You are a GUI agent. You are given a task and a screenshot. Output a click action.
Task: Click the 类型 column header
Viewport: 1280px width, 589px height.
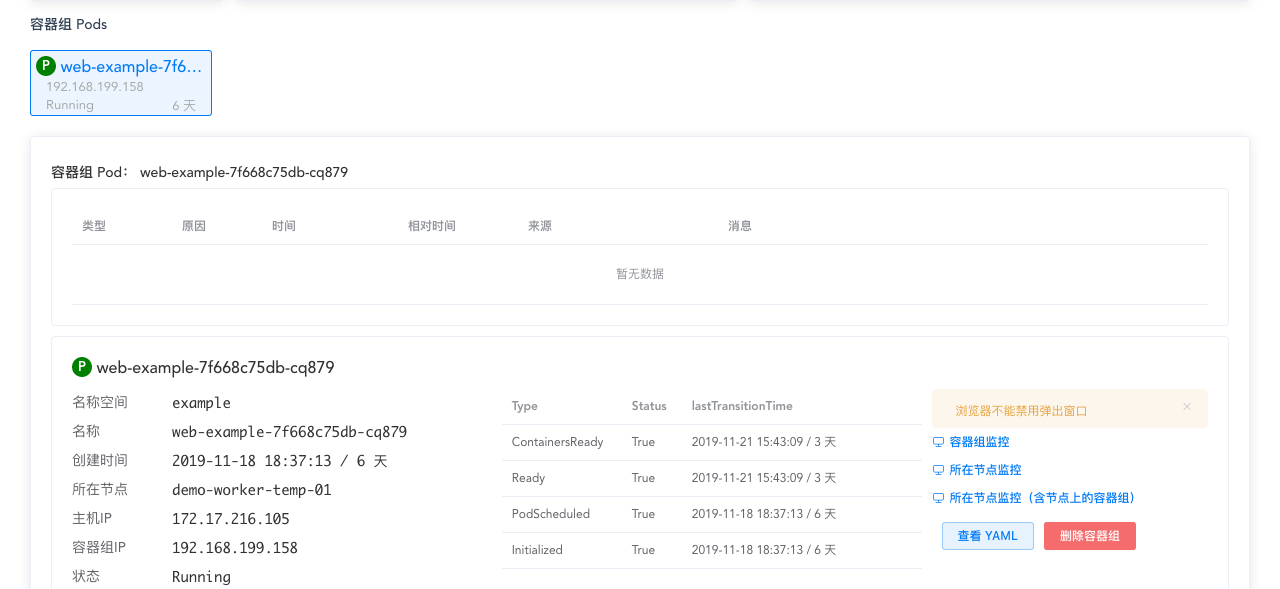94,225
